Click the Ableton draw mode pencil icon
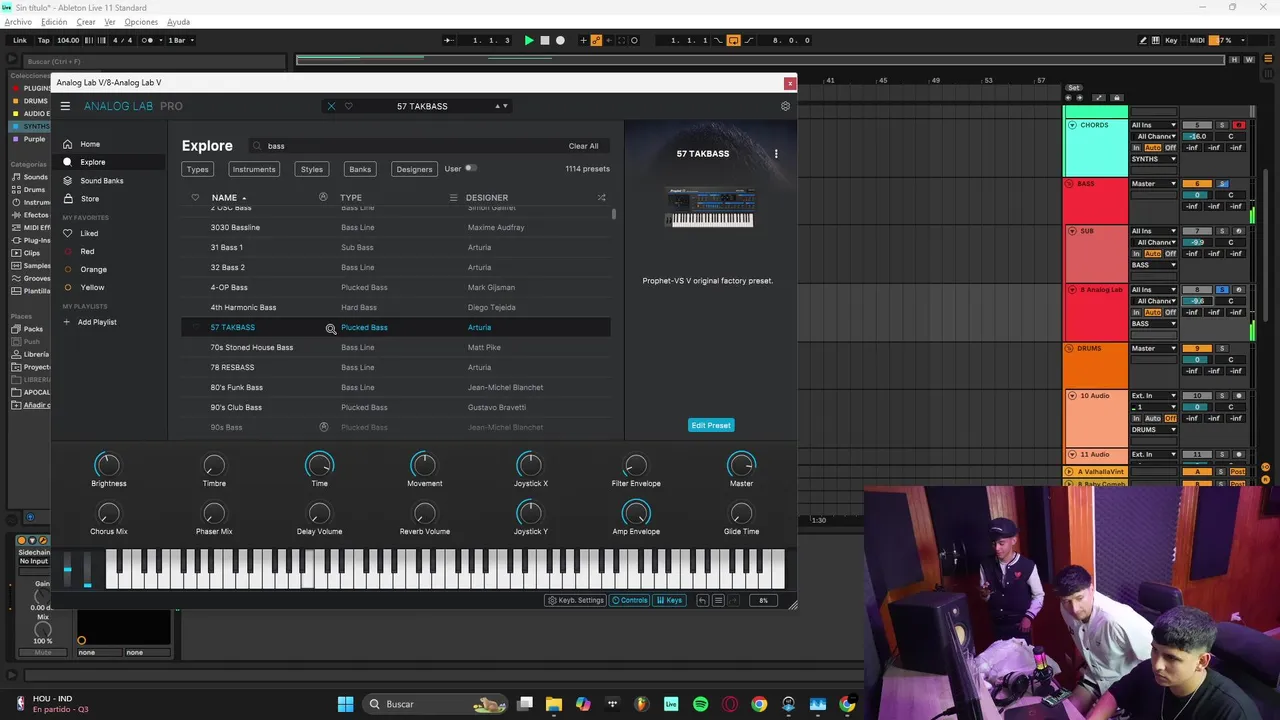Screen dimensions: 1280x720 [x=1143, y=40]
